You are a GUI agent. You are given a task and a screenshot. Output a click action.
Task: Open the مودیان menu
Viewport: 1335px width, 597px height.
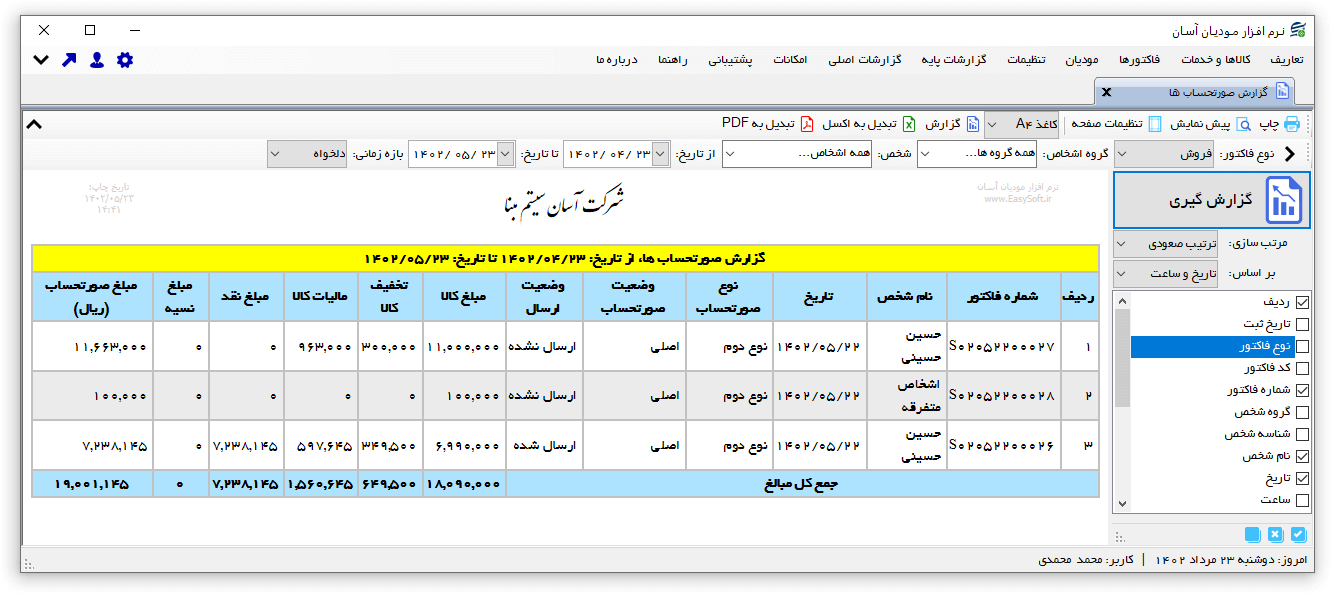(1081, 60)
